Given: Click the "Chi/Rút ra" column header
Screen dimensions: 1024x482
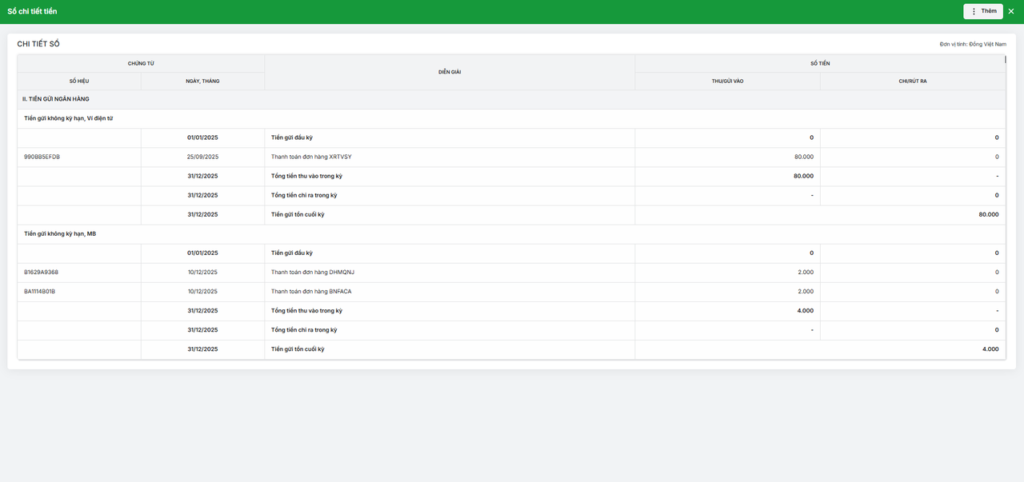Looking at the screenshot, I should click(x=913, y=81).
